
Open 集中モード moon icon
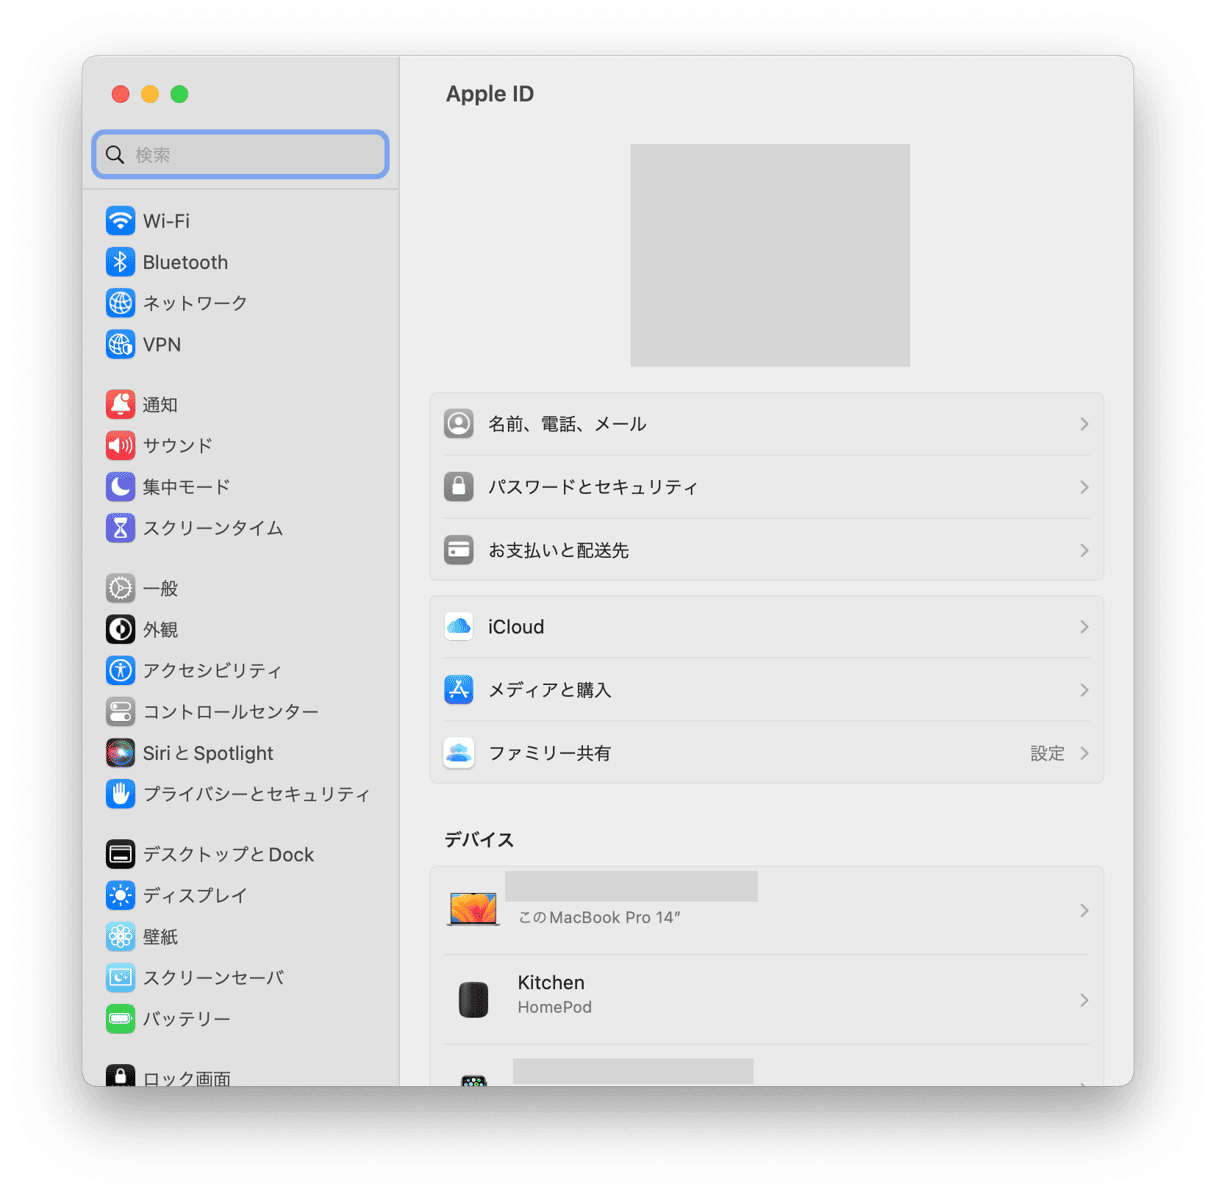pos(120,486)
